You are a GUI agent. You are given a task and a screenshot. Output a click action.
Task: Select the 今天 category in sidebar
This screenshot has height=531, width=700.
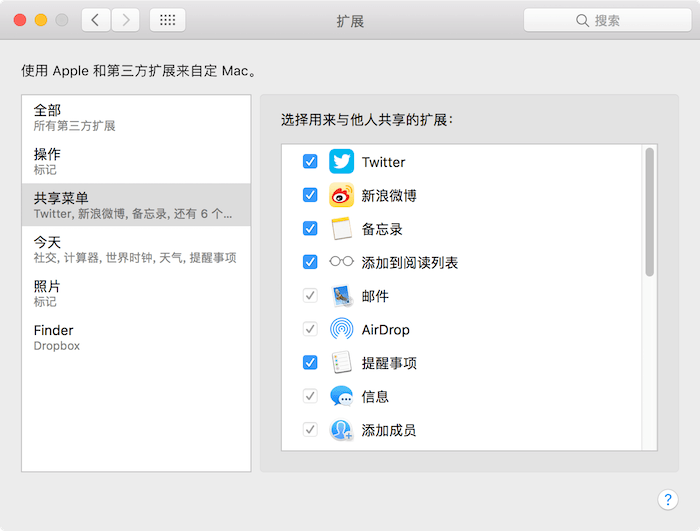click(136, 249)
